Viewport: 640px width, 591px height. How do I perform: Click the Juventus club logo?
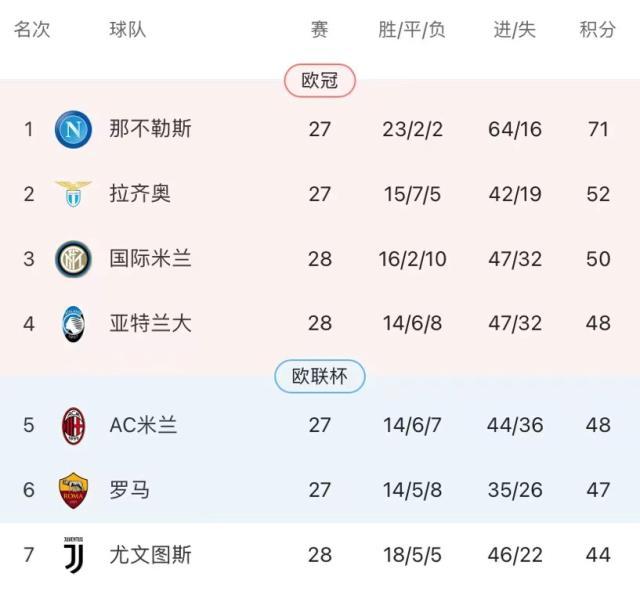coord(73,555)
